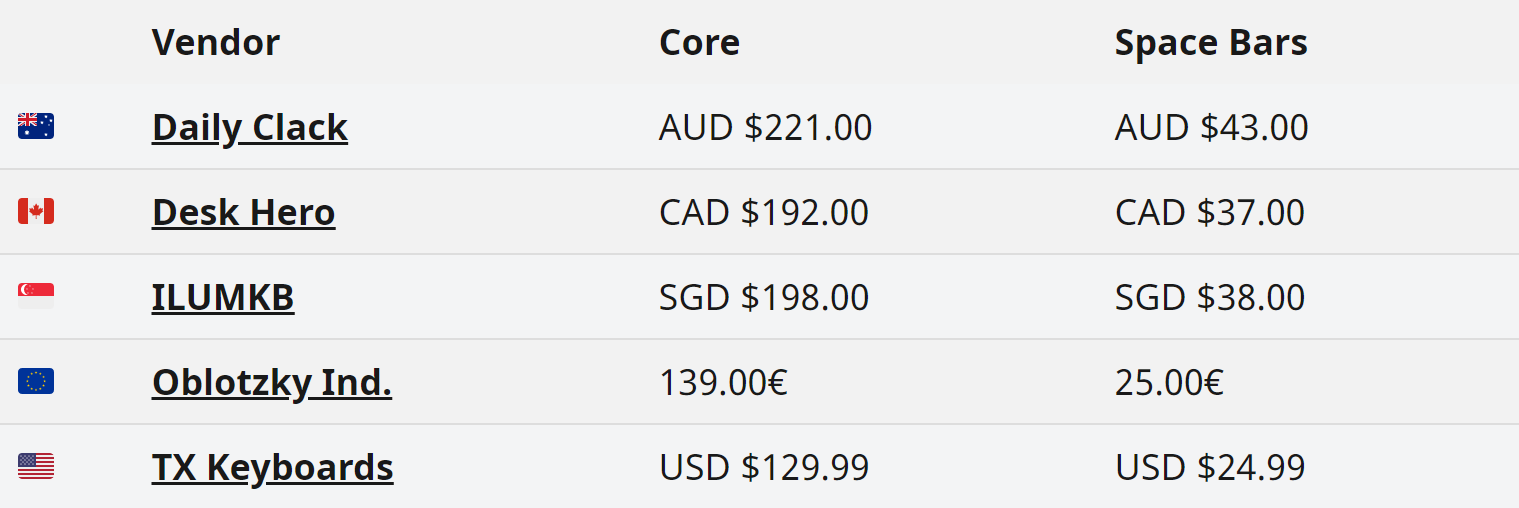Open the TX Keyboards link
The height and width of the screenshot is (508, 1519).
click(272, 468)
